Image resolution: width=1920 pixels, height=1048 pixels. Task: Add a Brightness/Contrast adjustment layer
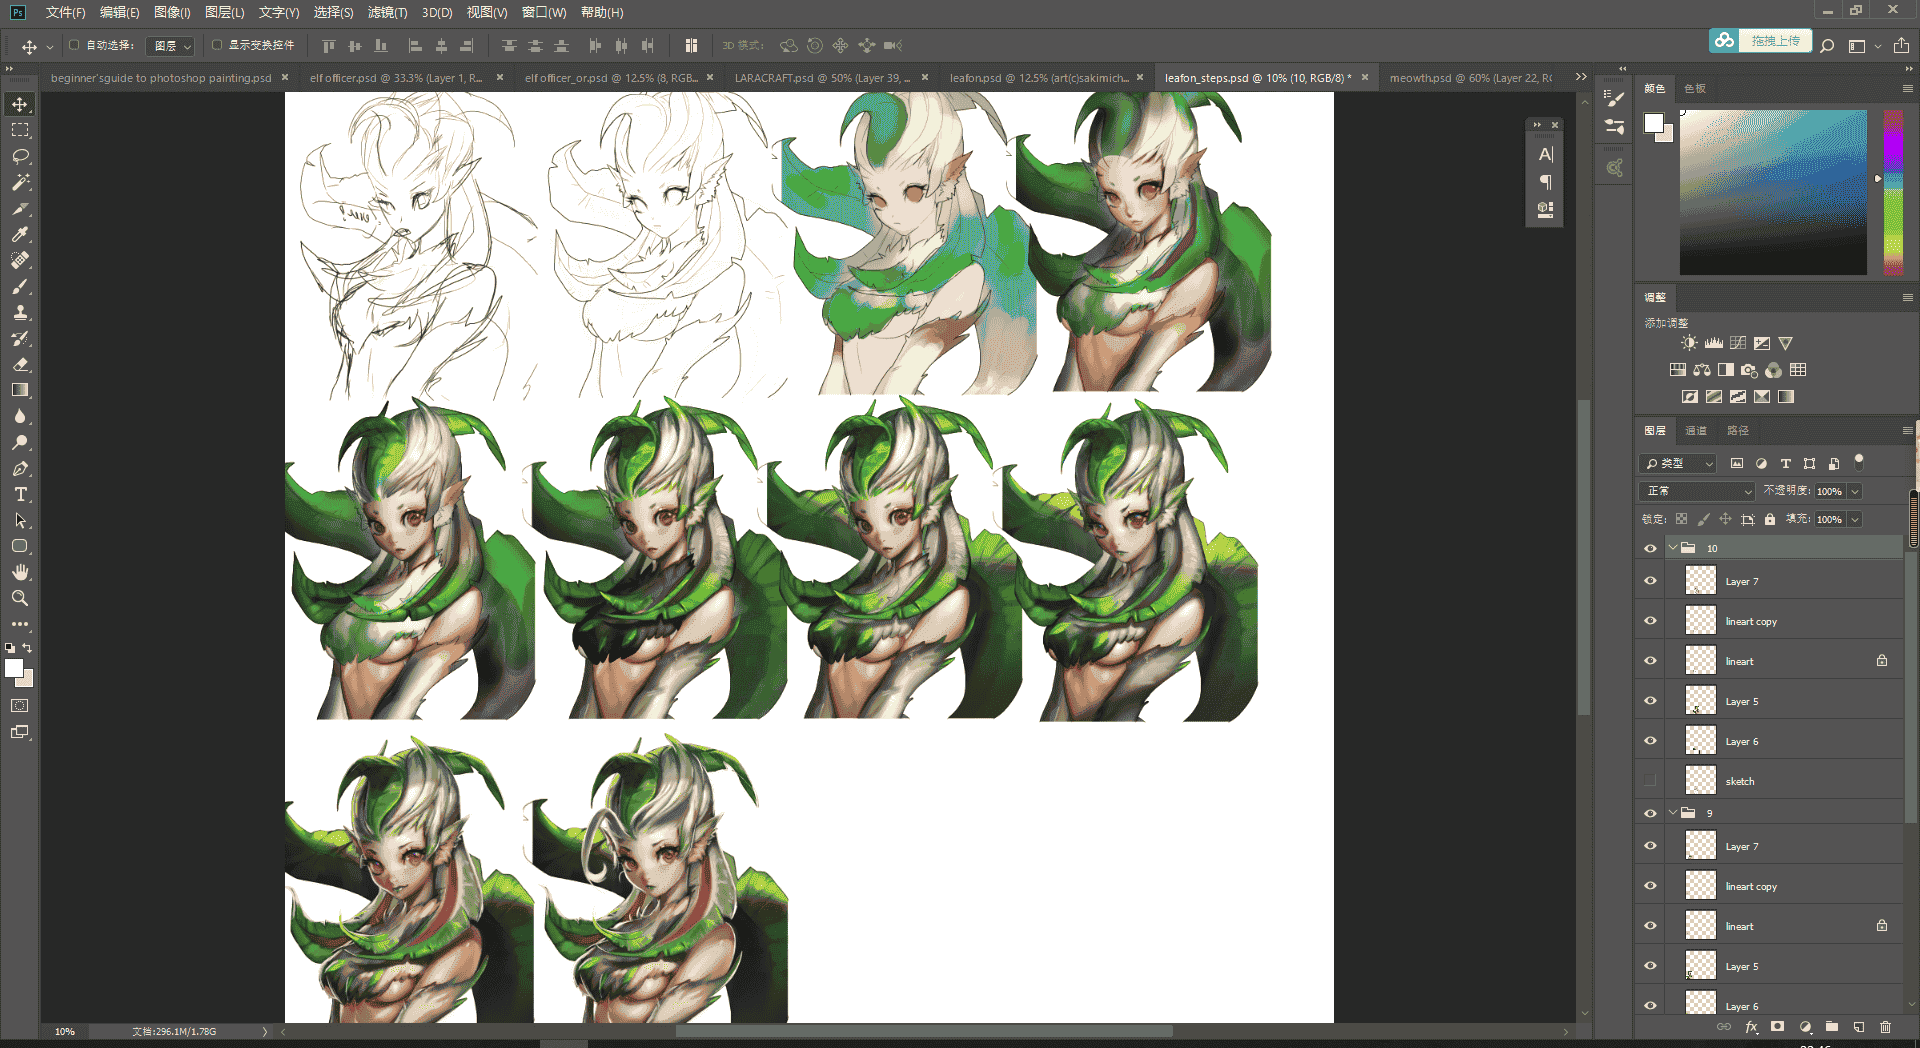point(1689,343)
